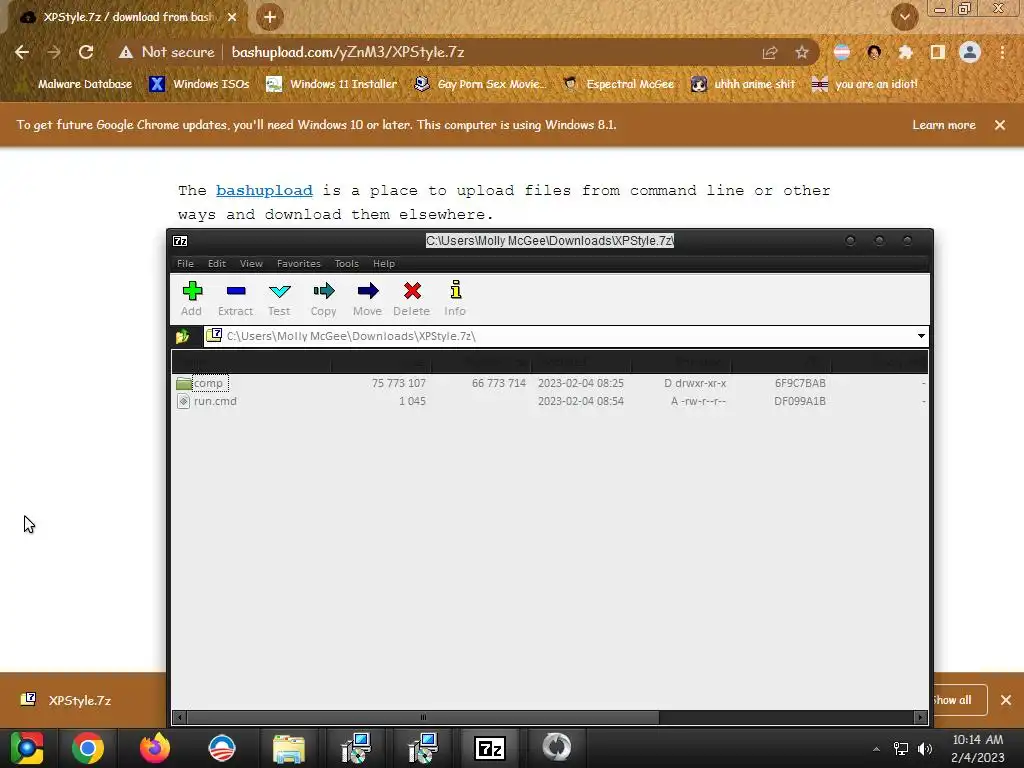The height and width of the screenshot is (768, 1024).
Task: Open the 7-Zip File menu
Action: pyautogui.click(x=185, y=264)
